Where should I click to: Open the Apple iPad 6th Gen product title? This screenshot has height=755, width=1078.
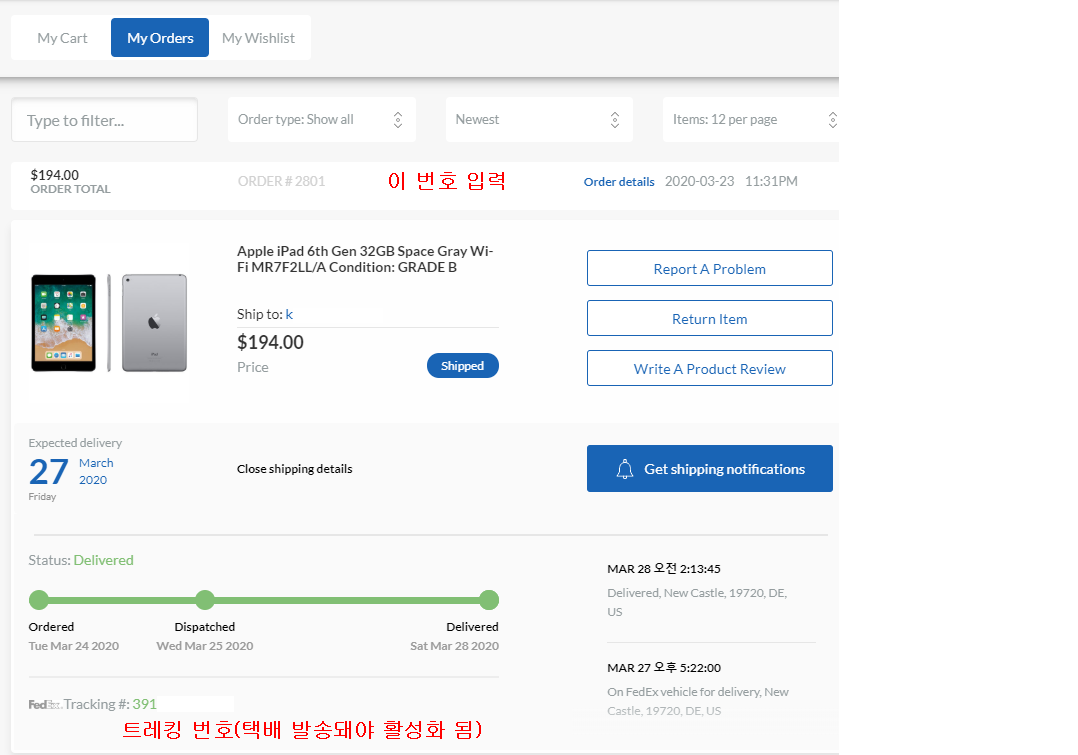[365, 259]
